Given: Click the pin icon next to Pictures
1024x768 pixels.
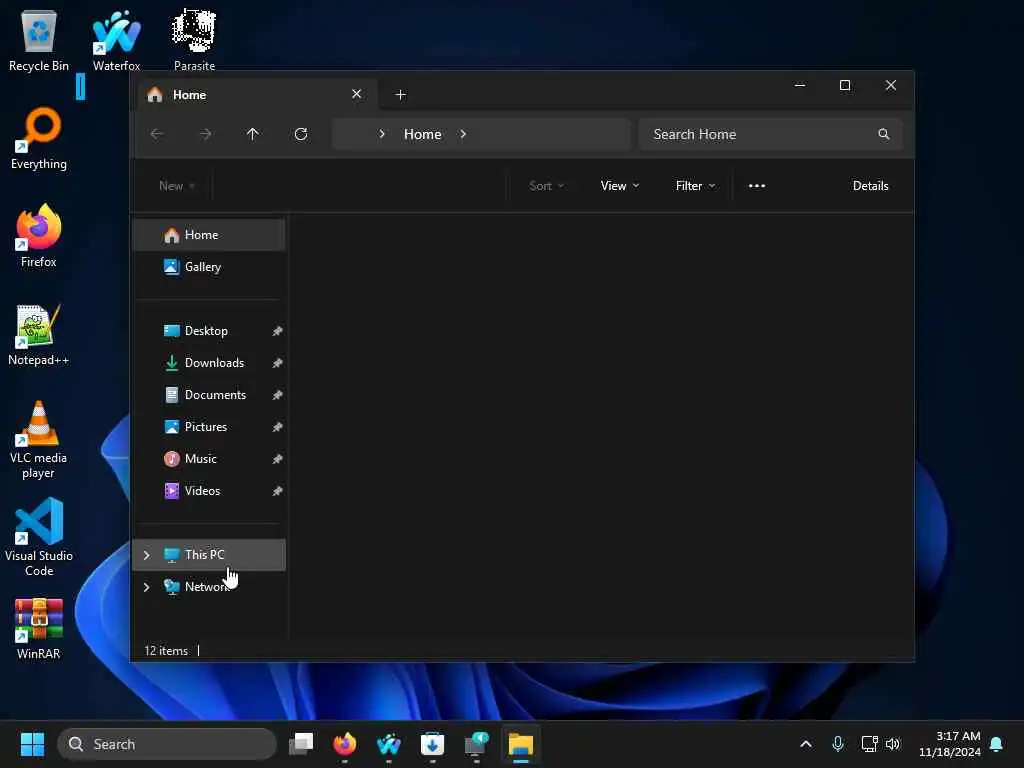Looking at the screenshot, I should click(x=277, y=427).
